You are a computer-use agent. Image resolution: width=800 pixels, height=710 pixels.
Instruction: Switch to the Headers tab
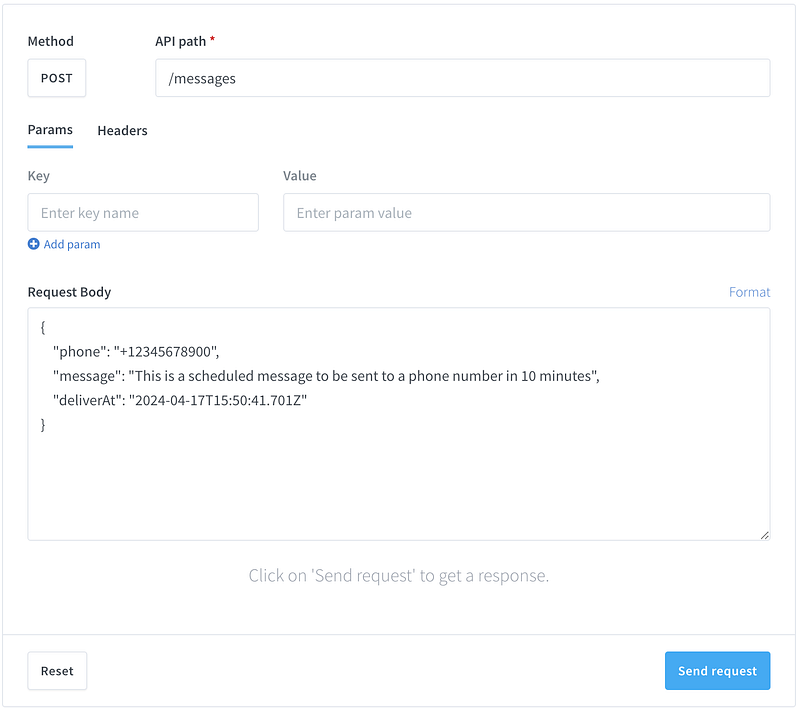(x=122, y=131)
